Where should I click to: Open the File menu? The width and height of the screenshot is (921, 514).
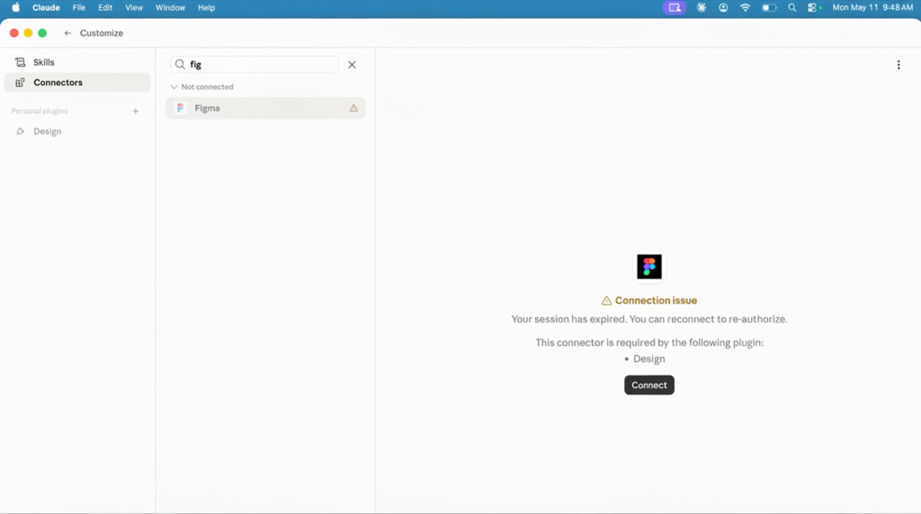[x=79, y=8]
